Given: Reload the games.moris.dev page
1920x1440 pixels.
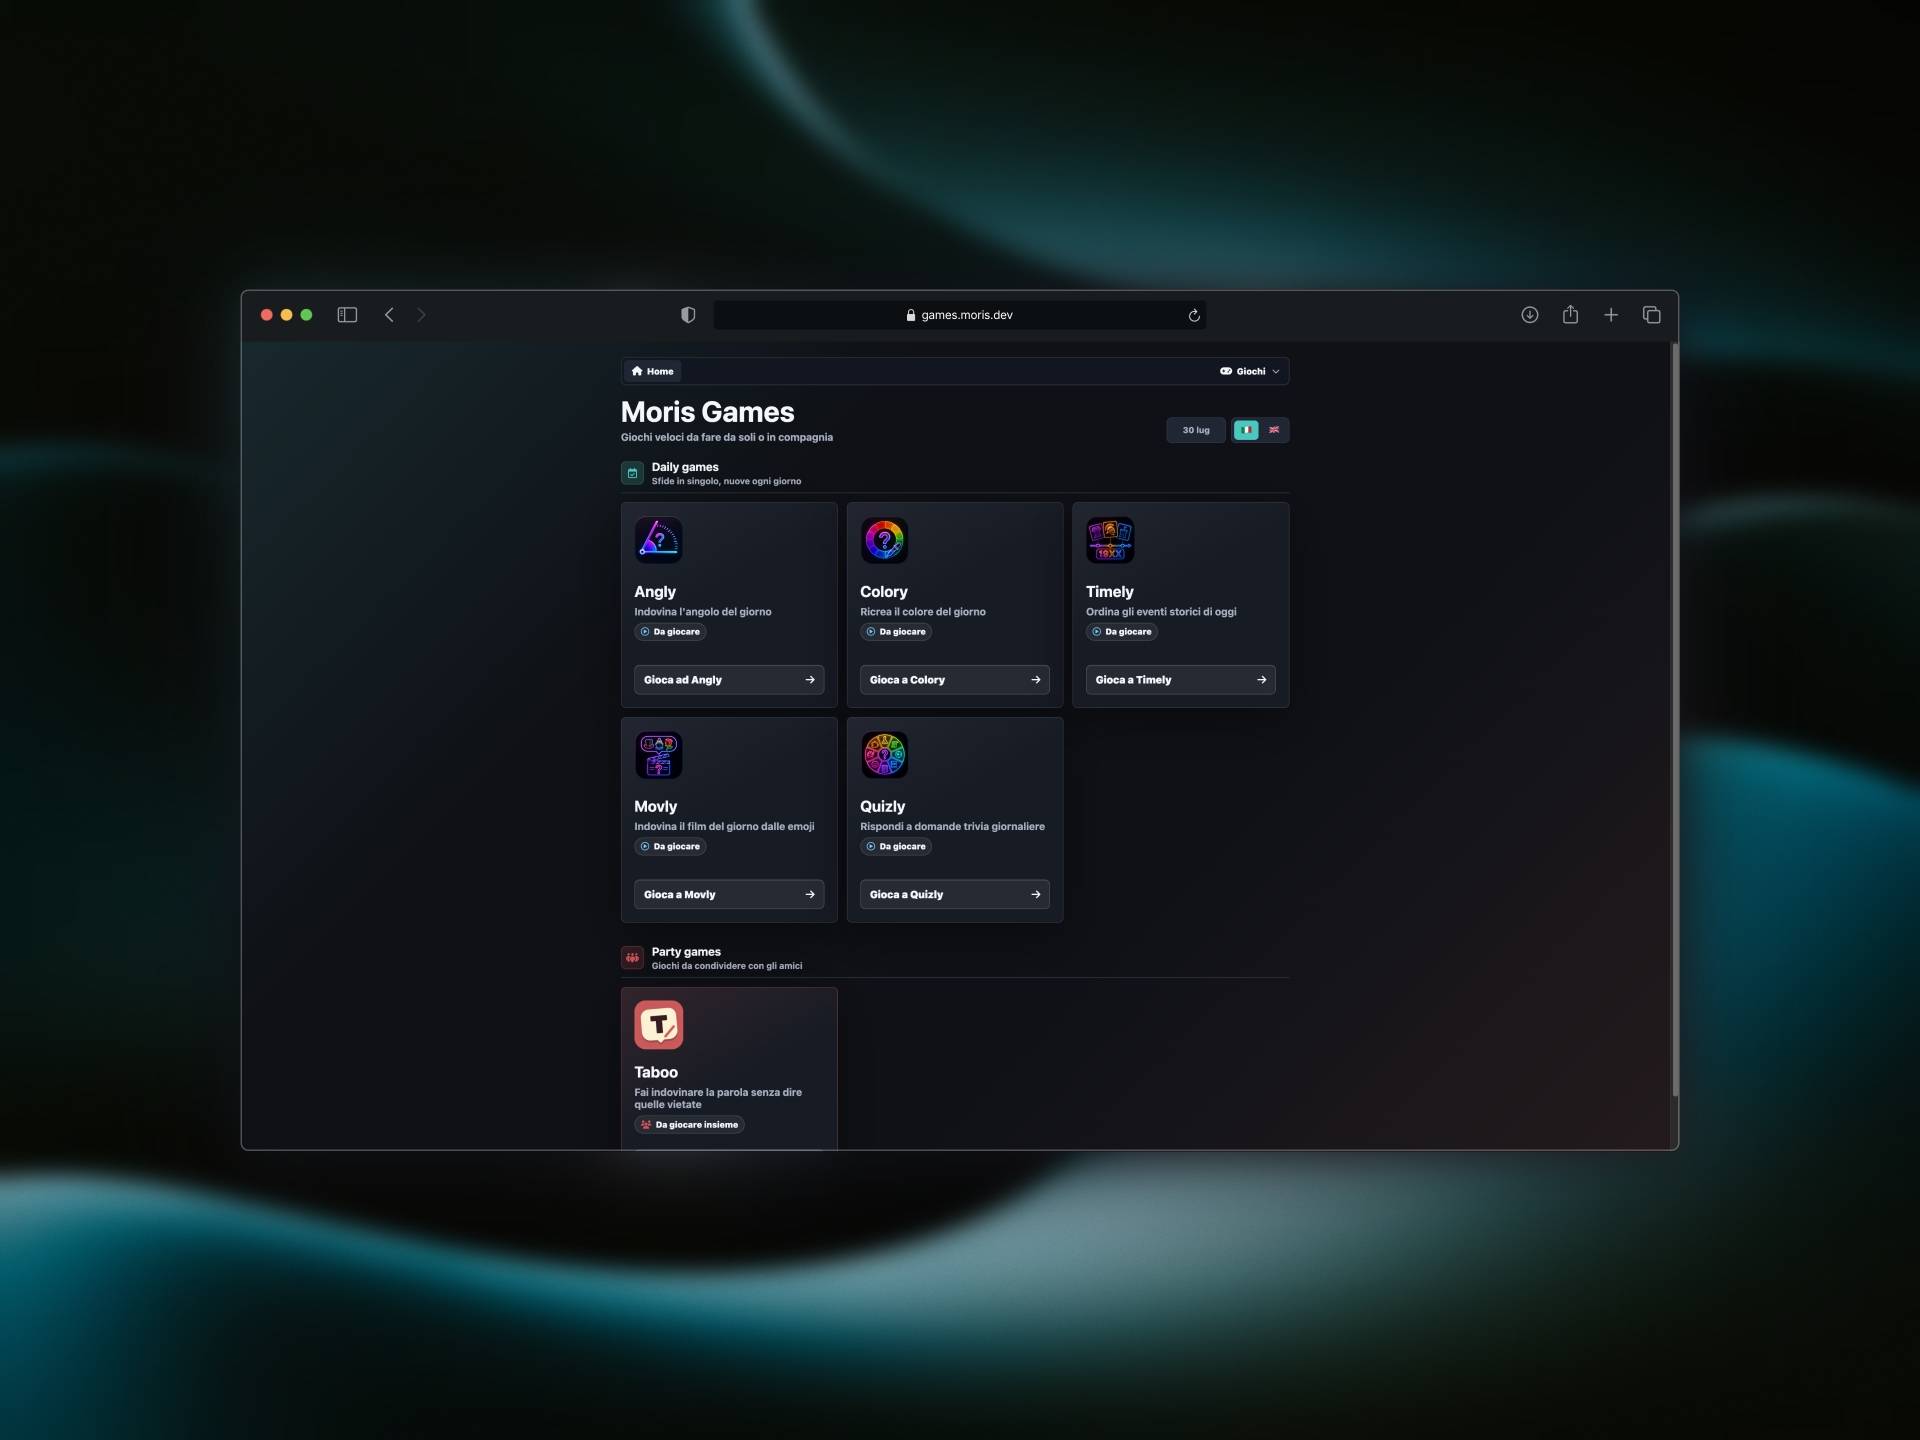Looking at the screenshot, I should pos(1194,315).
